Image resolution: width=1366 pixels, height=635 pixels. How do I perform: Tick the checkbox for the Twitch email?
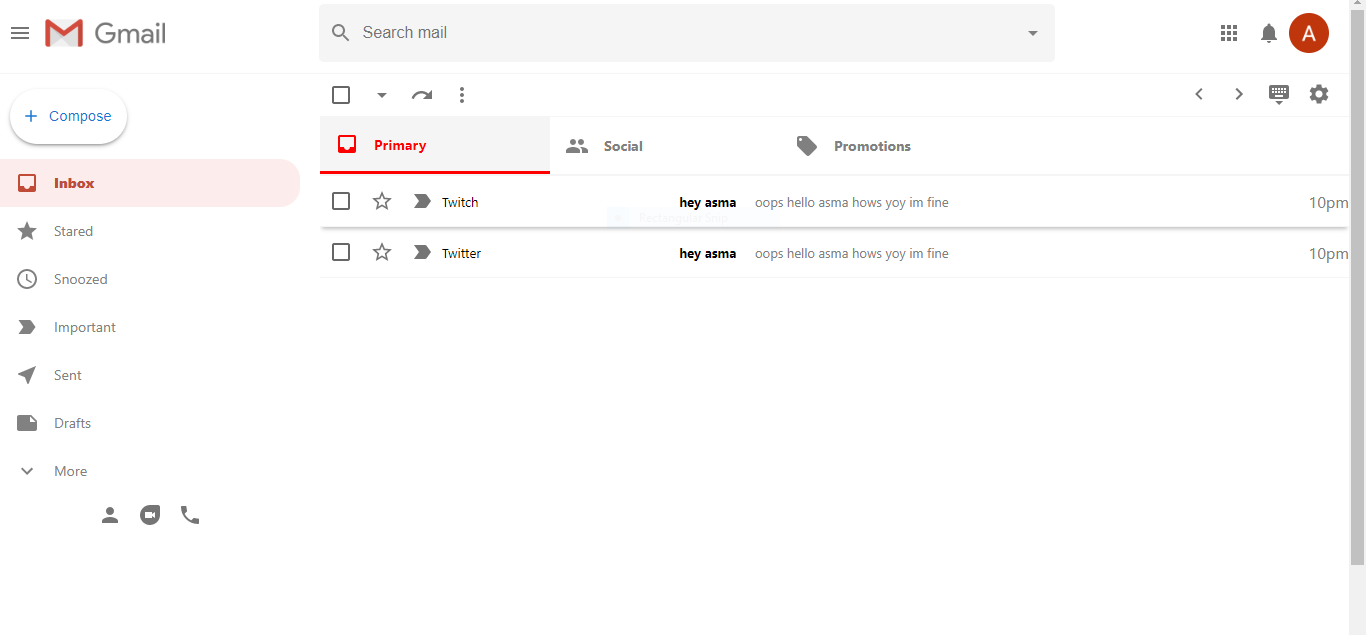[341, 202]
